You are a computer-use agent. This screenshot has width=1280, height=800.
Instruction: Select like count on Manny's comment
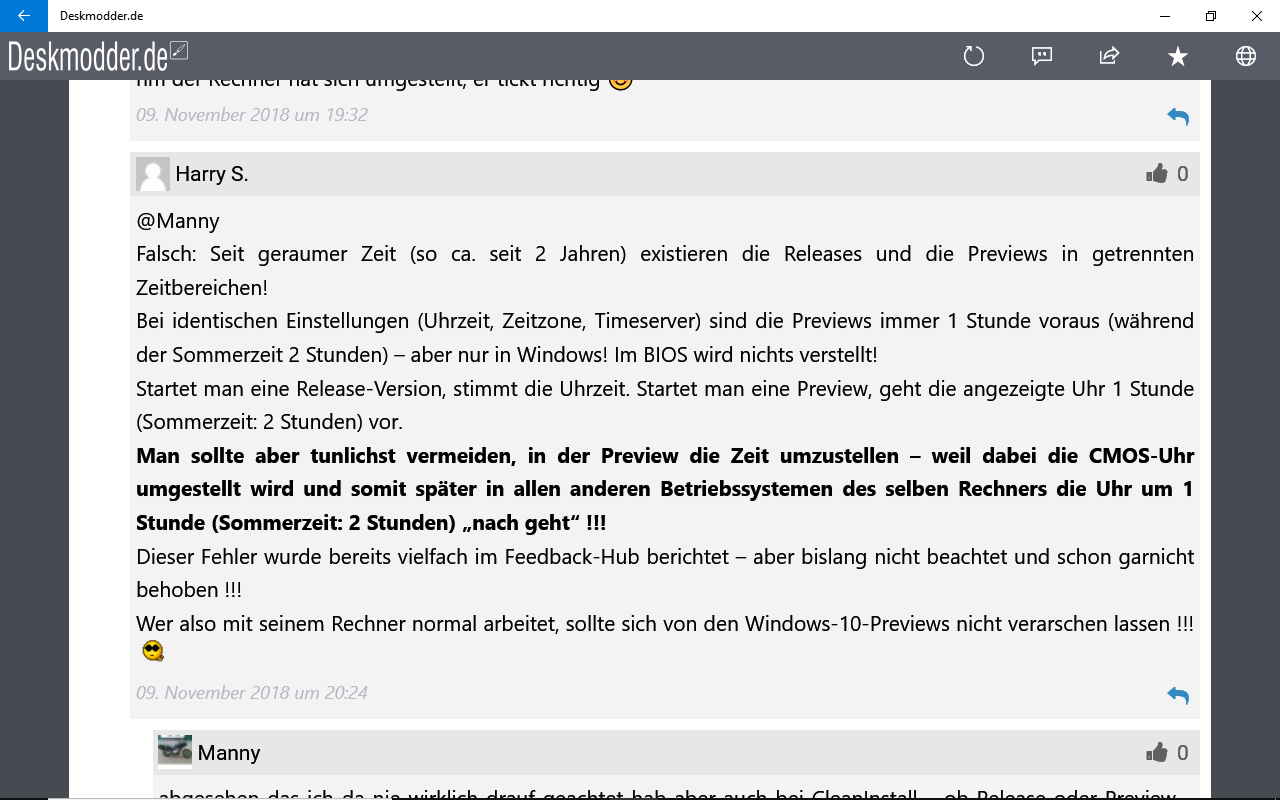point(1183,753)
